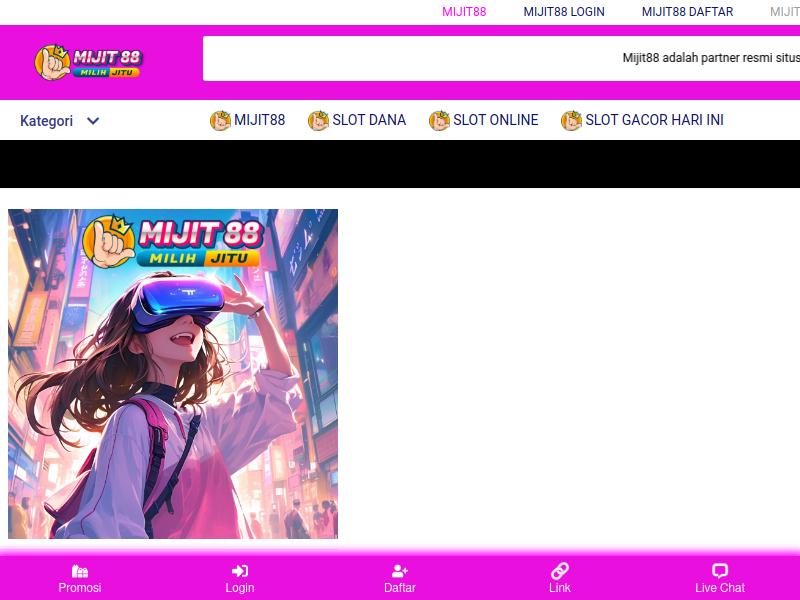
Task: Open Promosi from the bottom bar
Action: coord(80,588)
